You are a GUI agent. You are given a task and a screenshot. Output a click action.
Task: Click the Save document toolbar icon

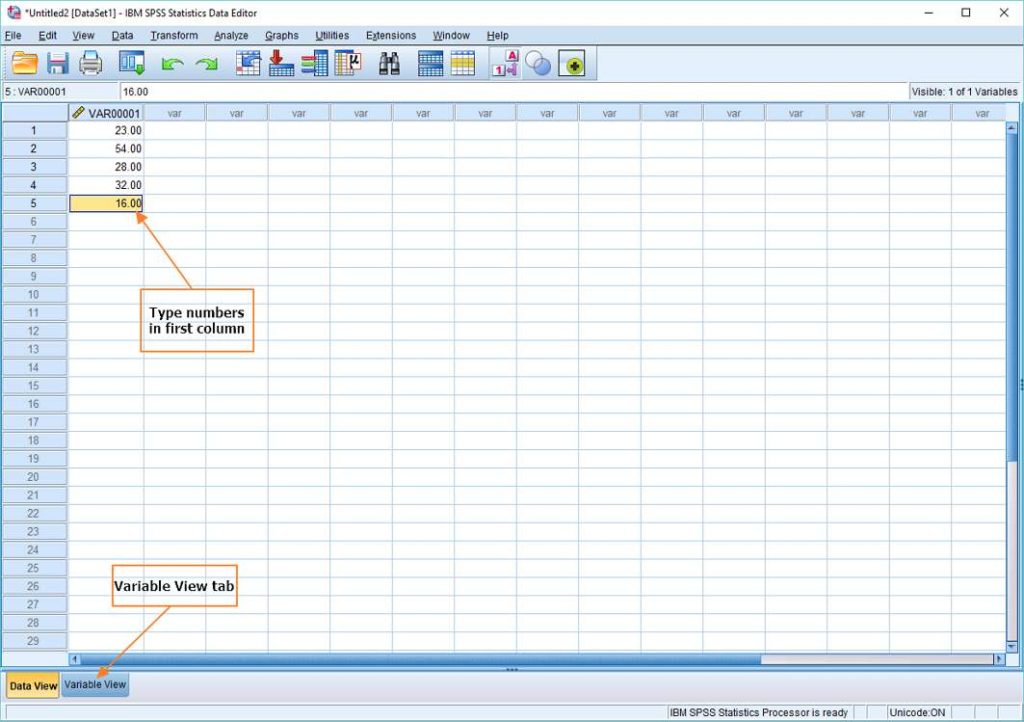tap(57, 62)
